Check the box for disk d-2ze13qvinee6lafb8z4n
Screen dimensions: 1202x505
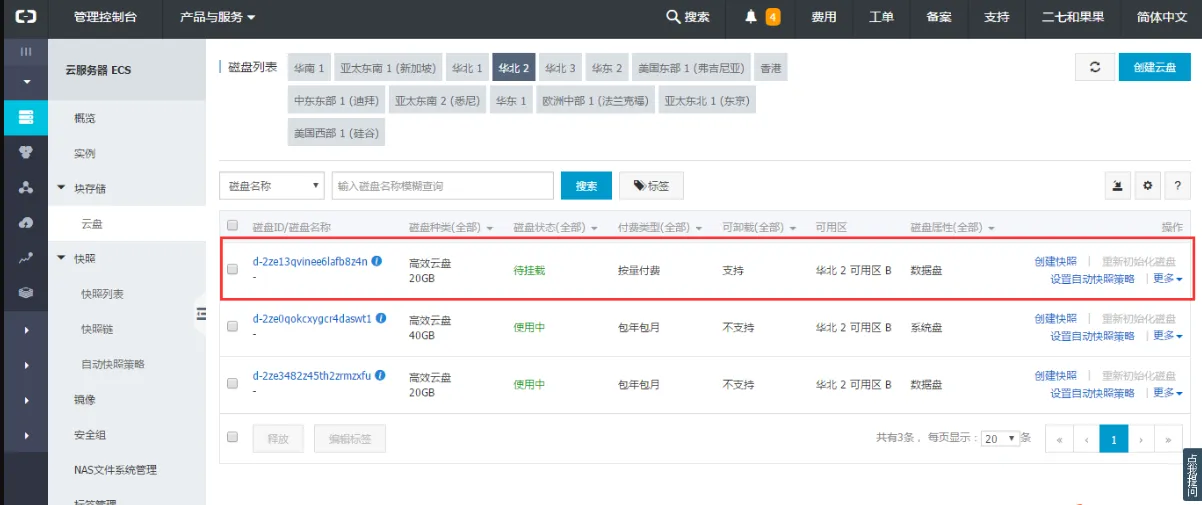coord(233,269)
